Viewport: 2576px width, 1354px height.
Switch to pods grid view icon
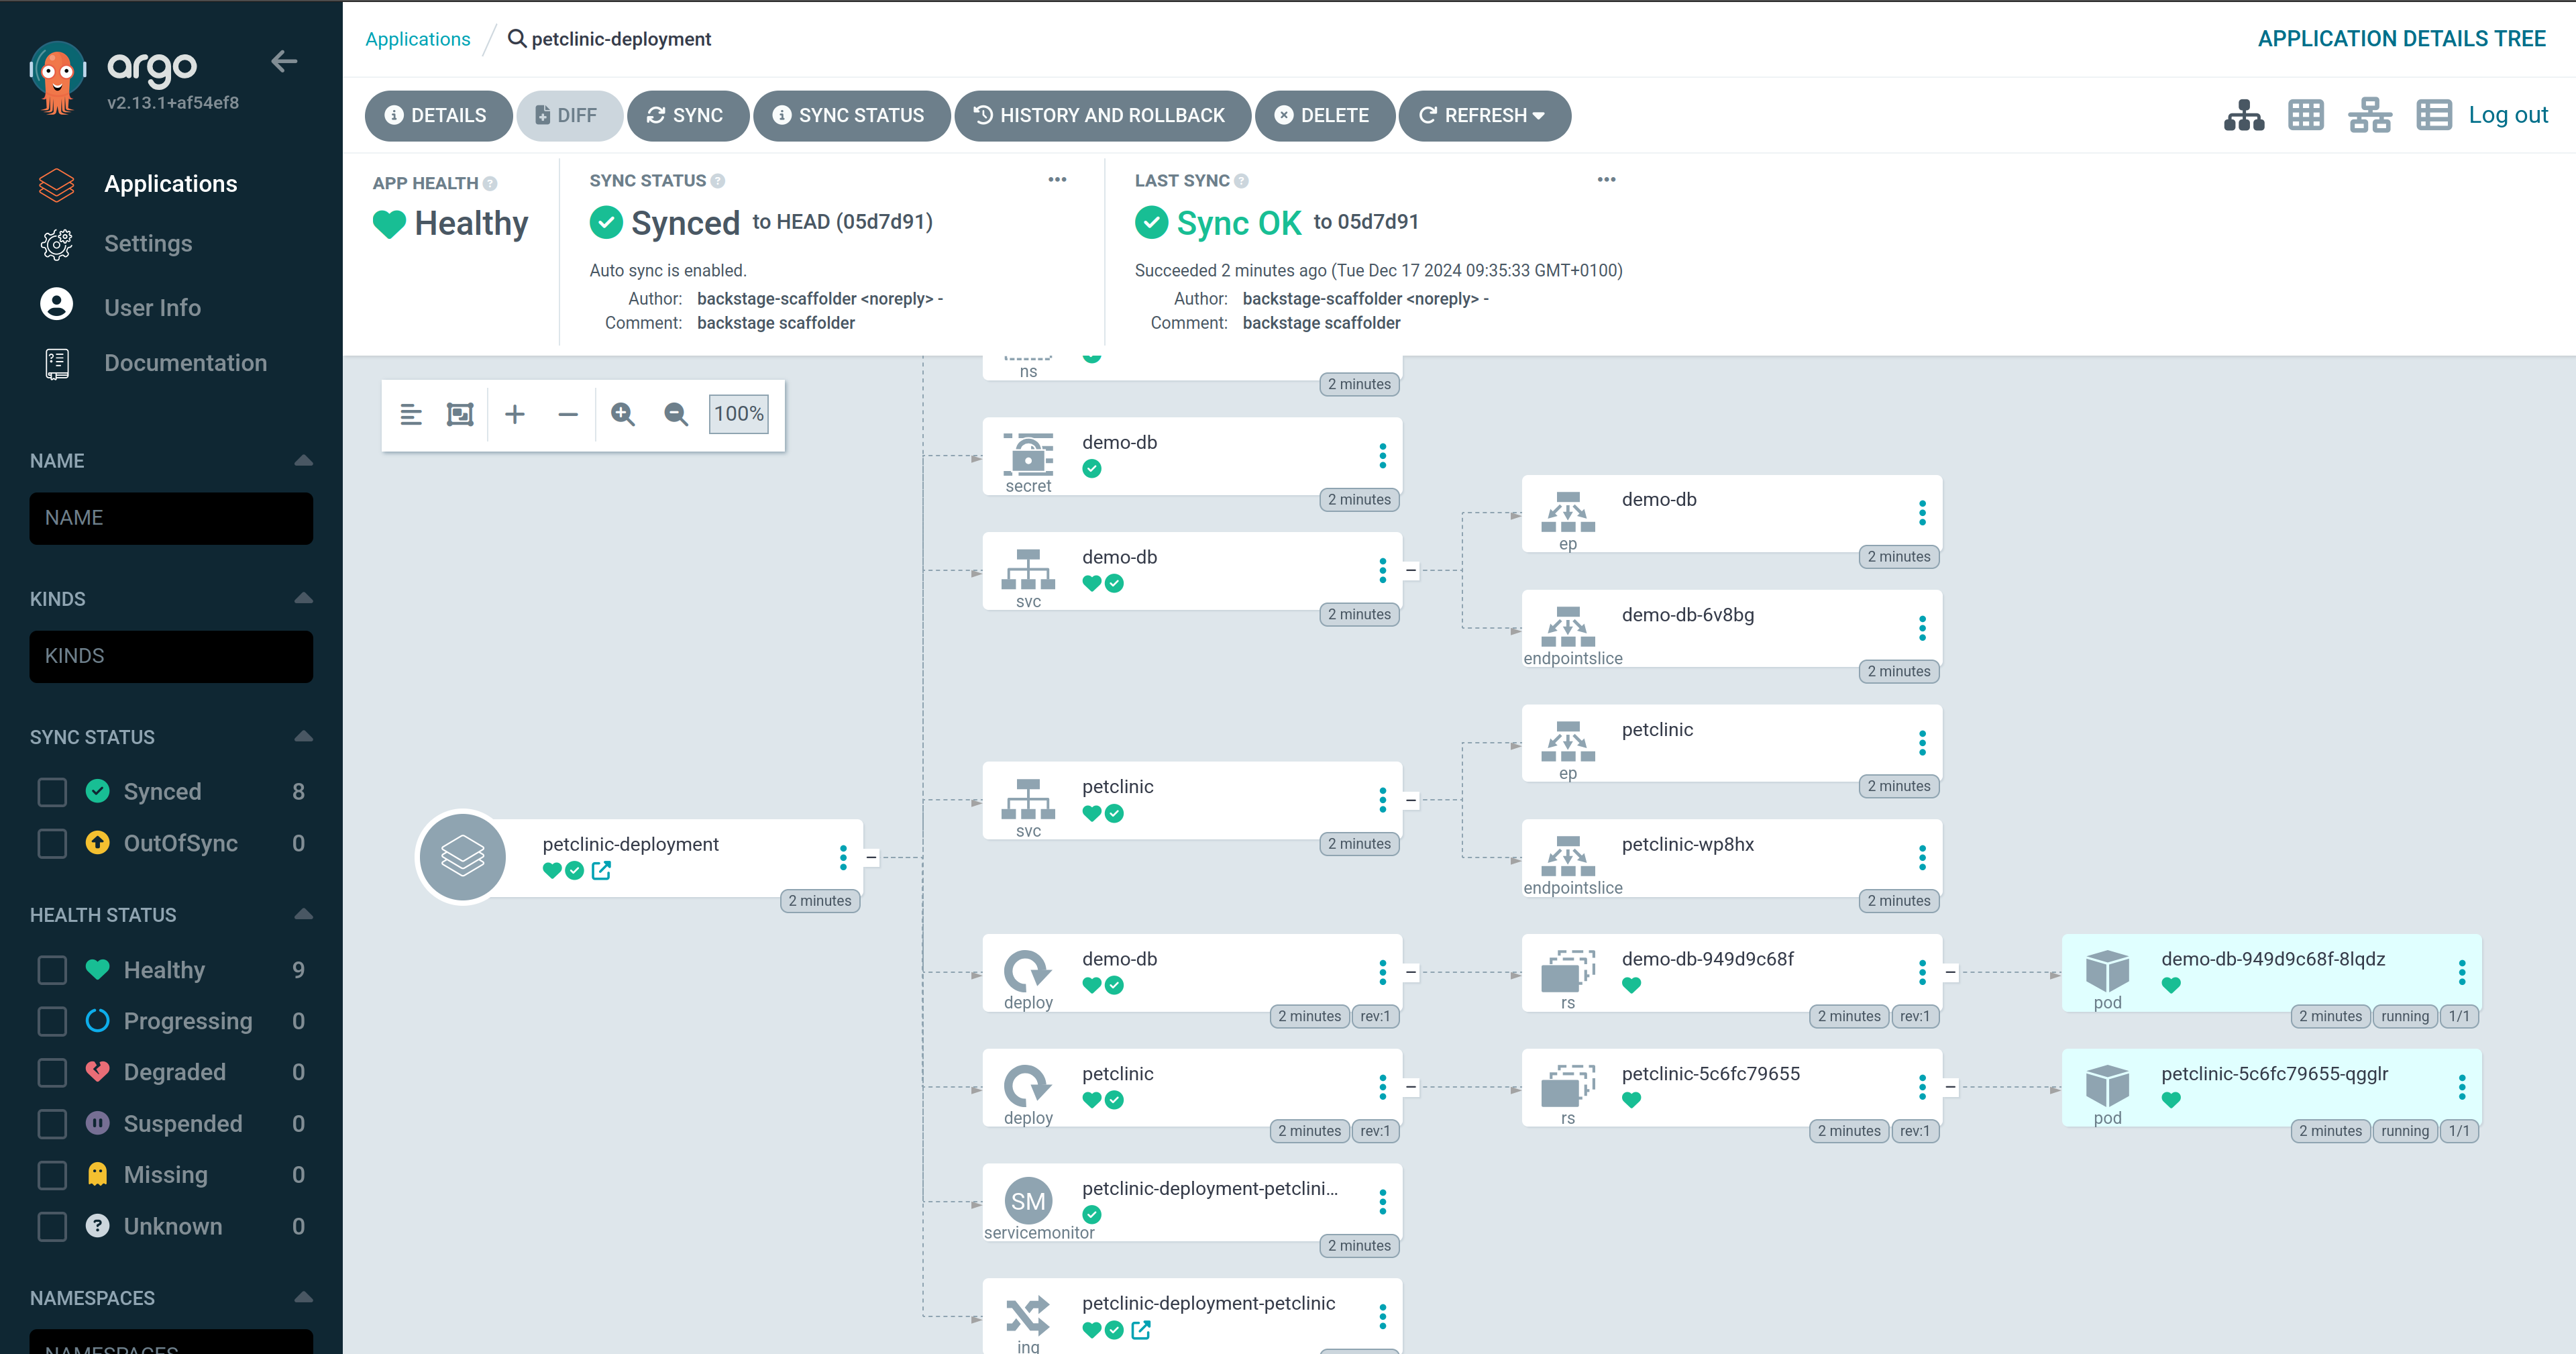click(x=2306, y=116)
